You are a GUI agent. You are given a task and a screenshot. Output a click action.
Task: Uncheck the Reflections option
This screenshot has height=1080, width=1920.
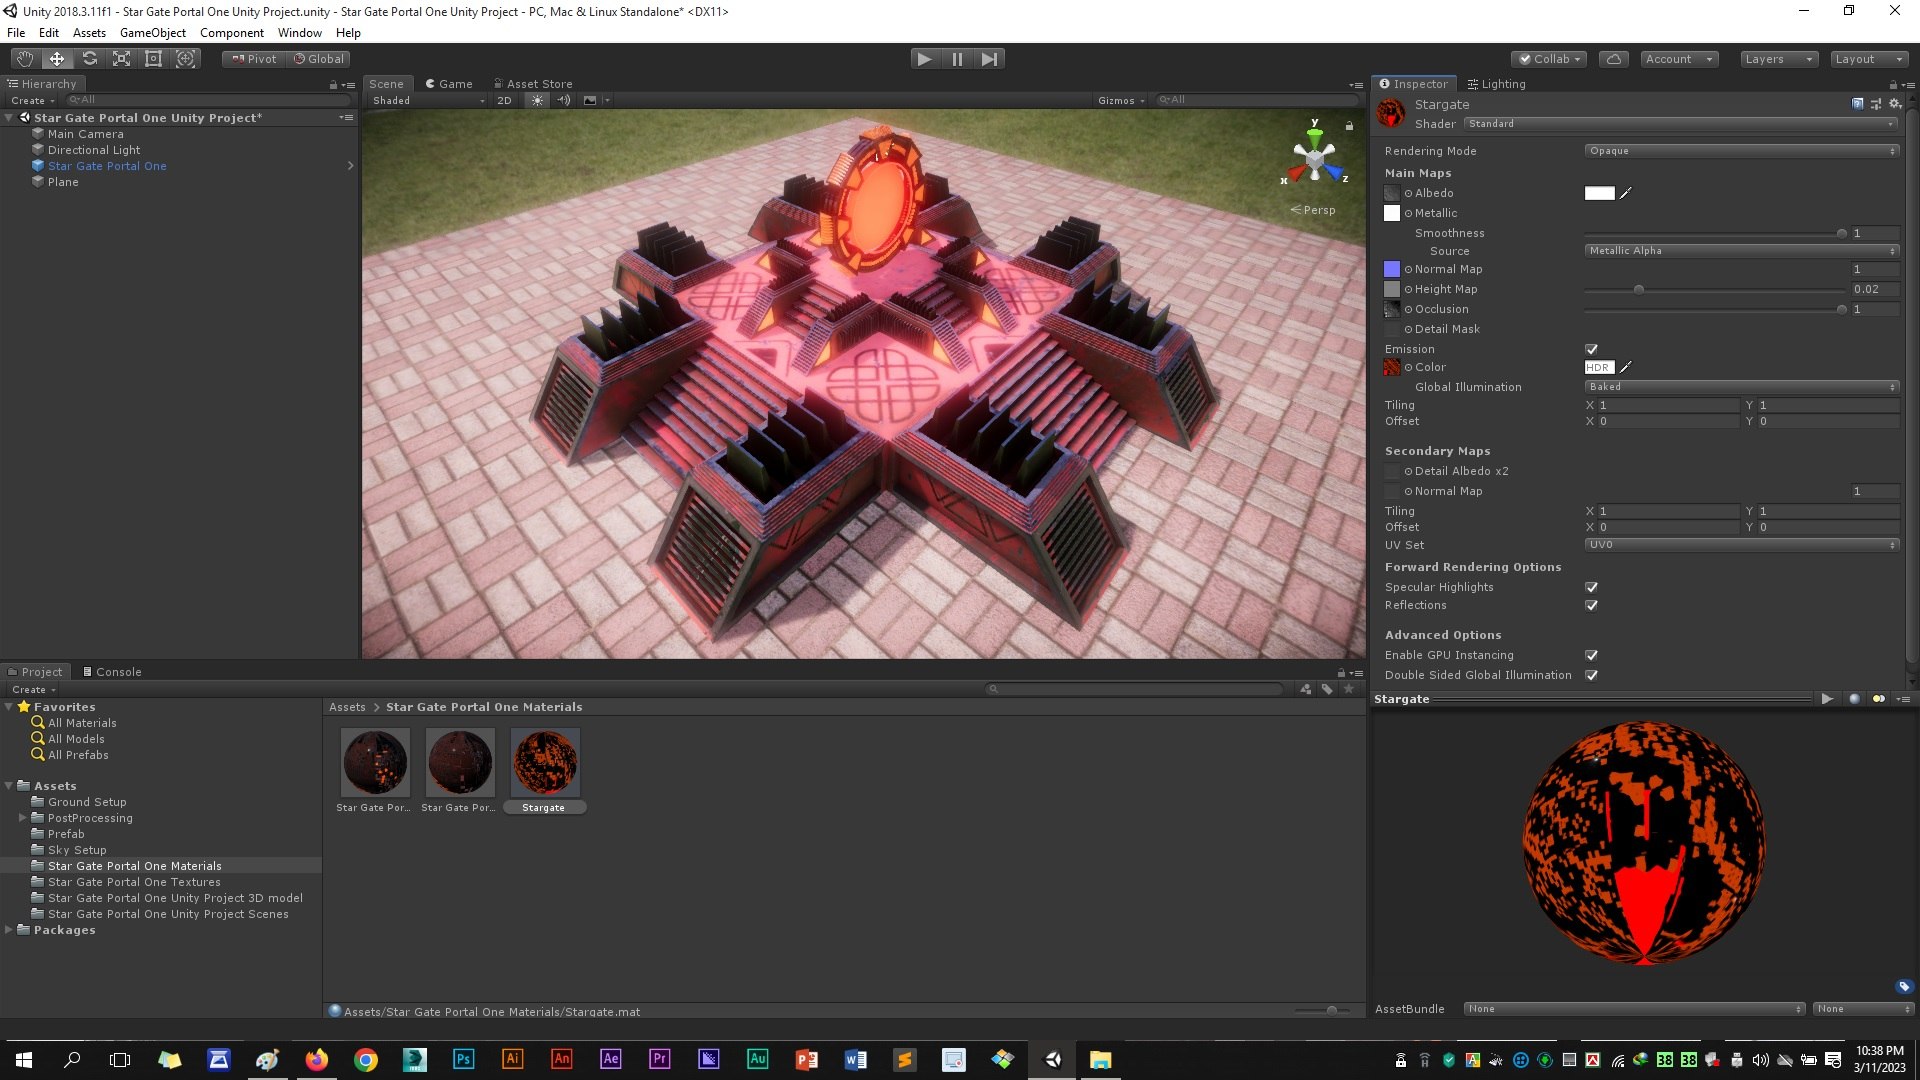click(x=1591, y=605)
